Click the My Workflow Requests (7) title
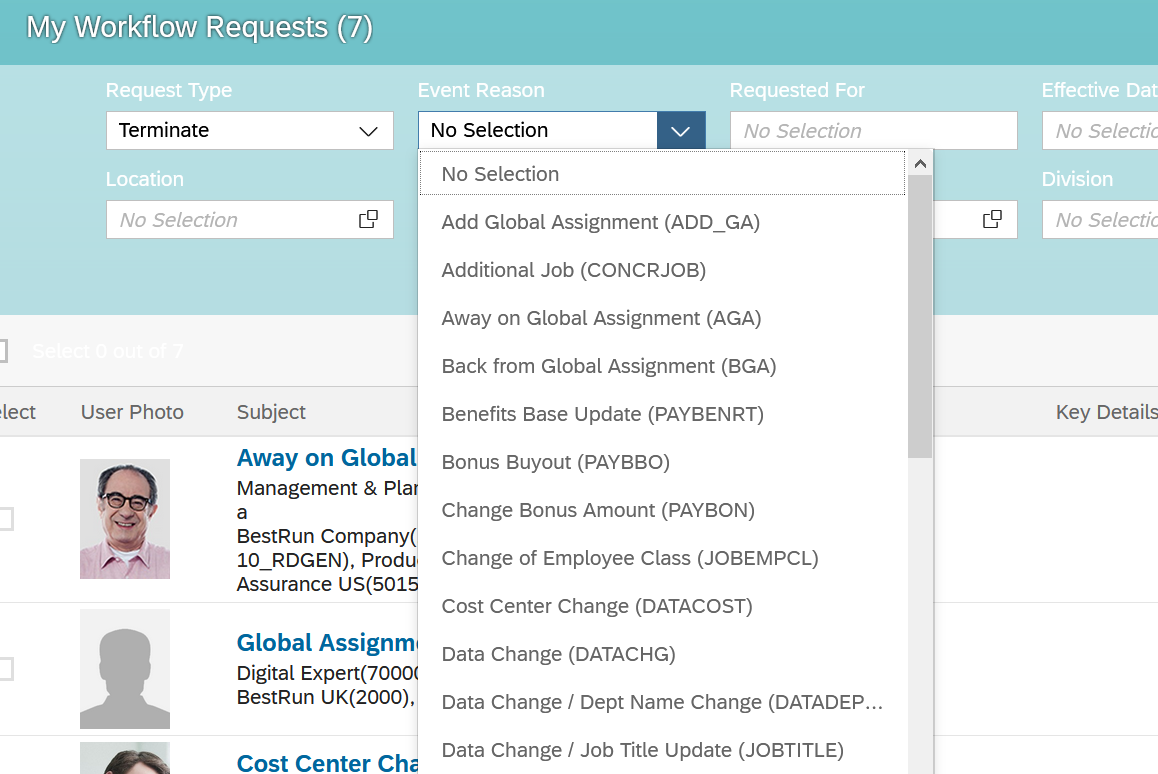Image resolution: width=1158 pixels, height=774 pixels. click(199, 27)
